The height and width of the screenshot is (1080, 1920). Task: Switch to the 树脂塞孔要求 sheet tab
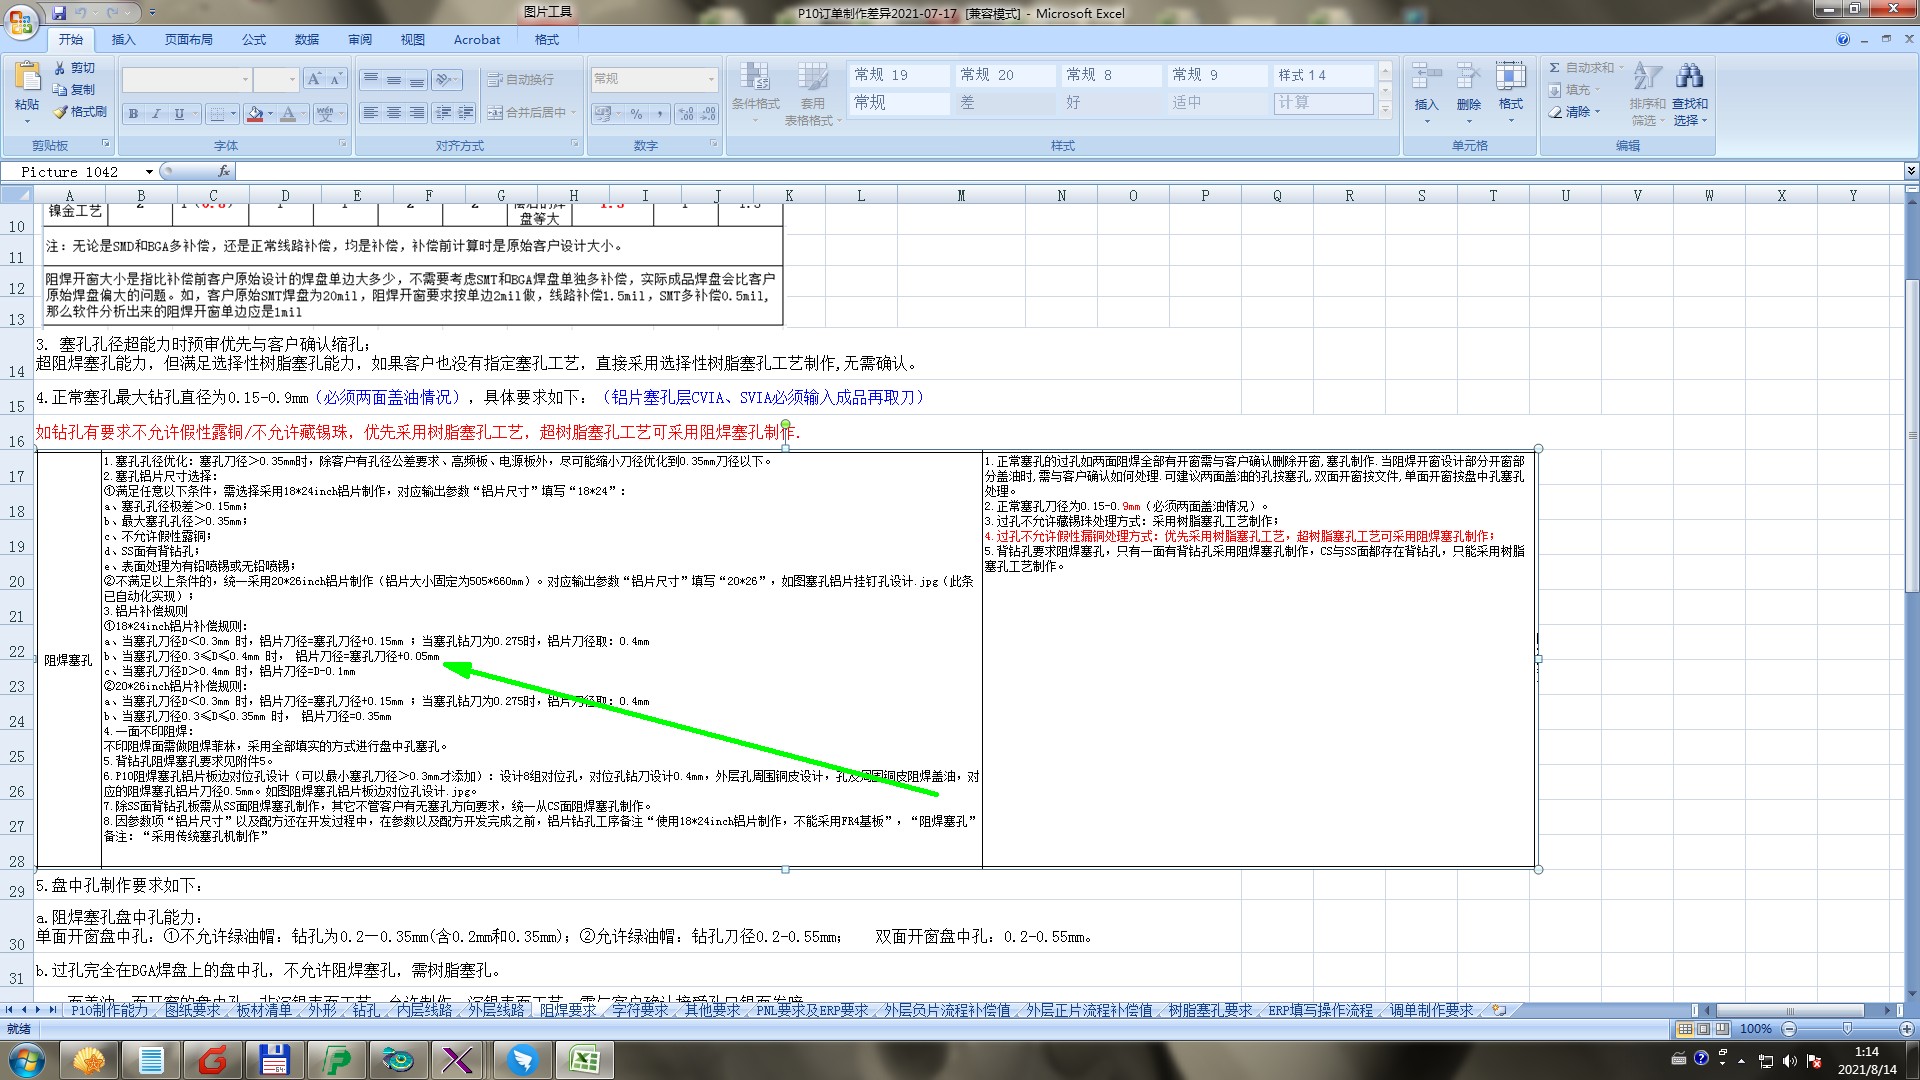tap(1209, 1011)
